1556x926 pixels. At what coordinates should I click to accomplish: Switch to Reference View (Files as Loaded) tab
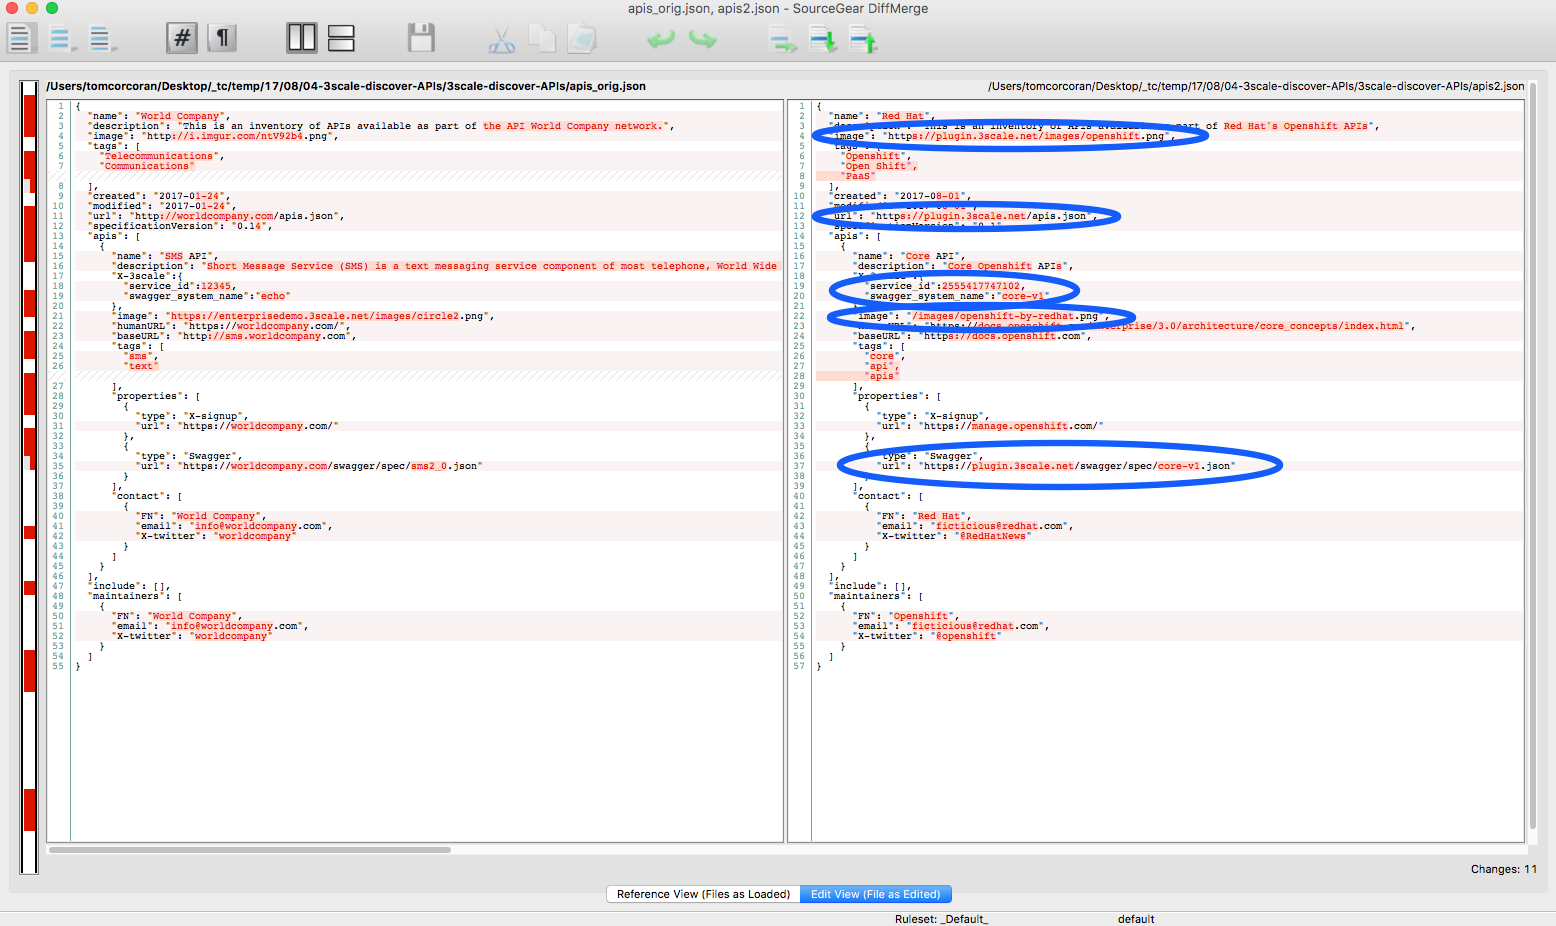pos(703,894)
